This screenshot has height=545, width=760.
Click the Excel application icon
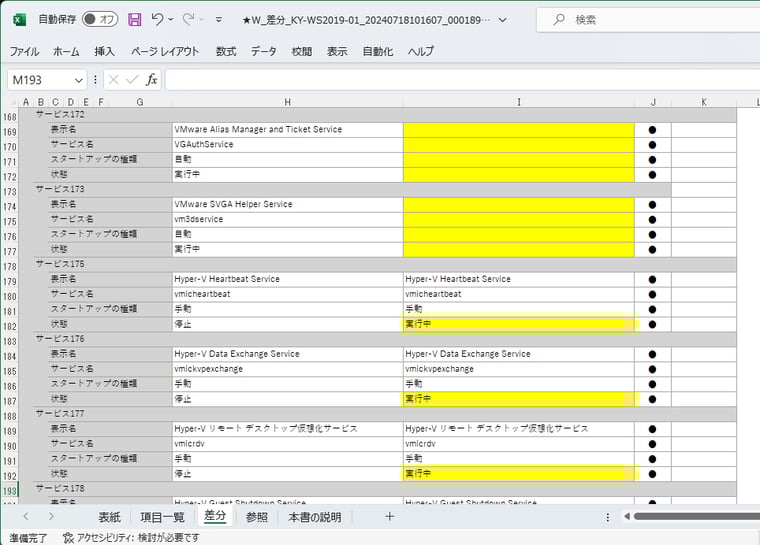click(19, 20)
